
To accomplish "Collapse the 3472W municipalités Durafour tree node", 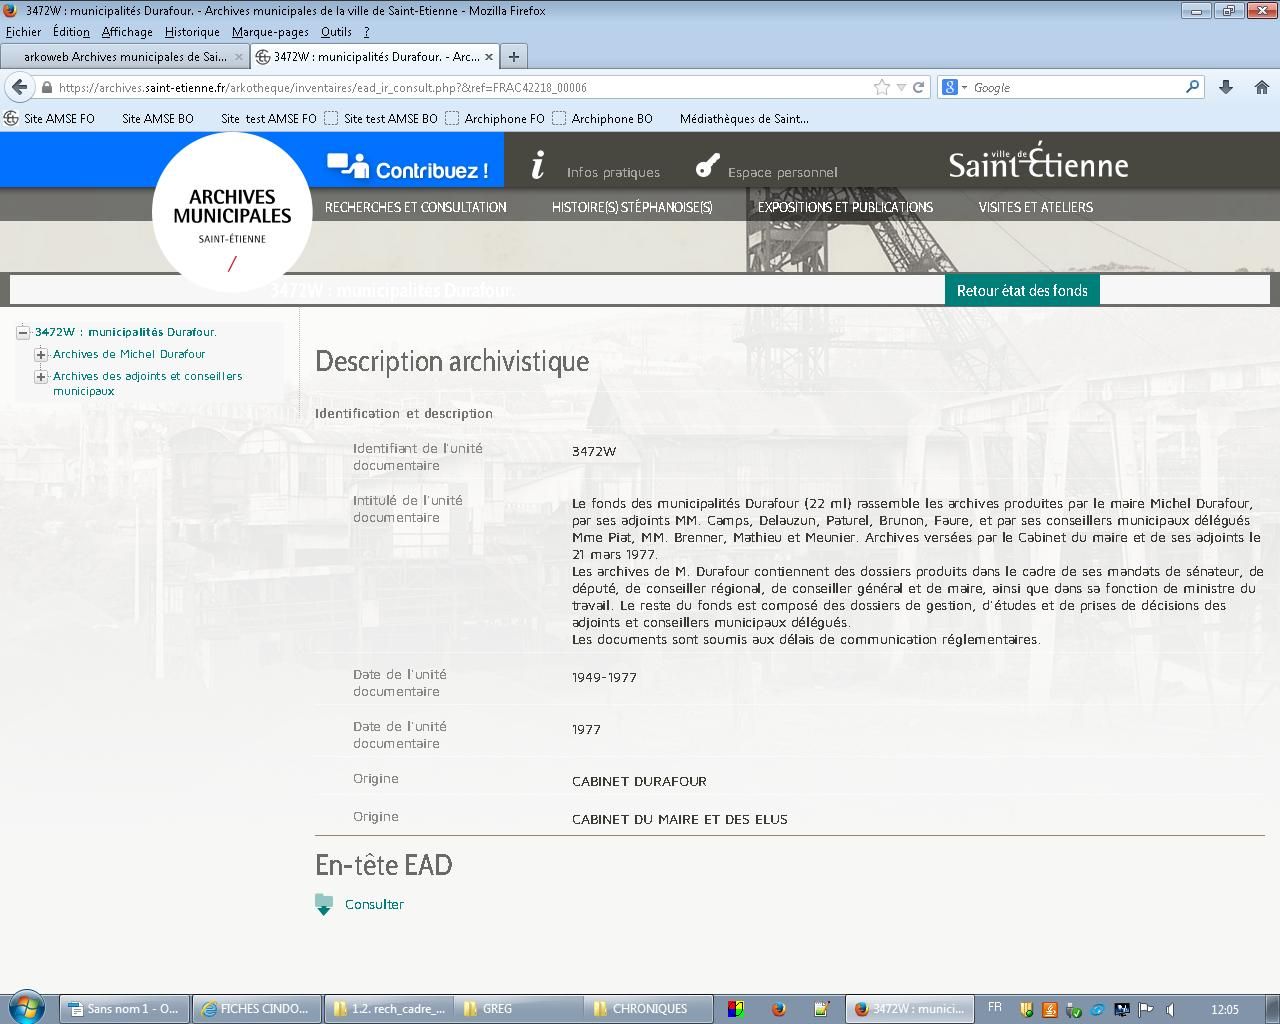I will [x=23, y=332].
